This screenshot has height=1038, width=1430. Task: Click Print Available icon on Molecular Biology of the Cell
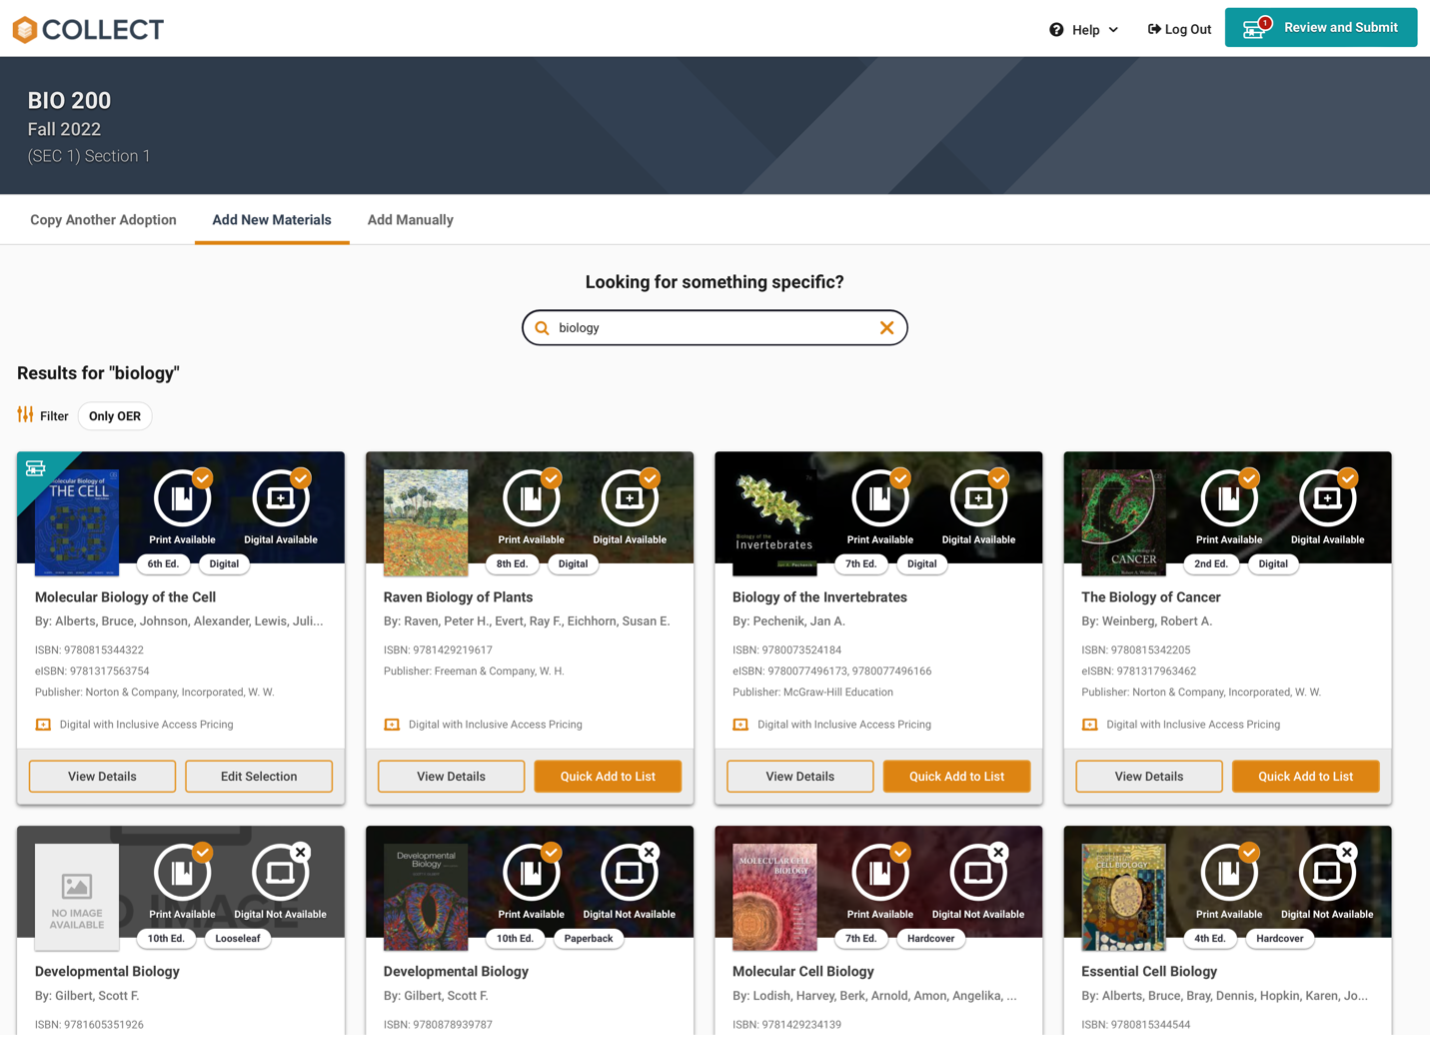pos(182,499)
